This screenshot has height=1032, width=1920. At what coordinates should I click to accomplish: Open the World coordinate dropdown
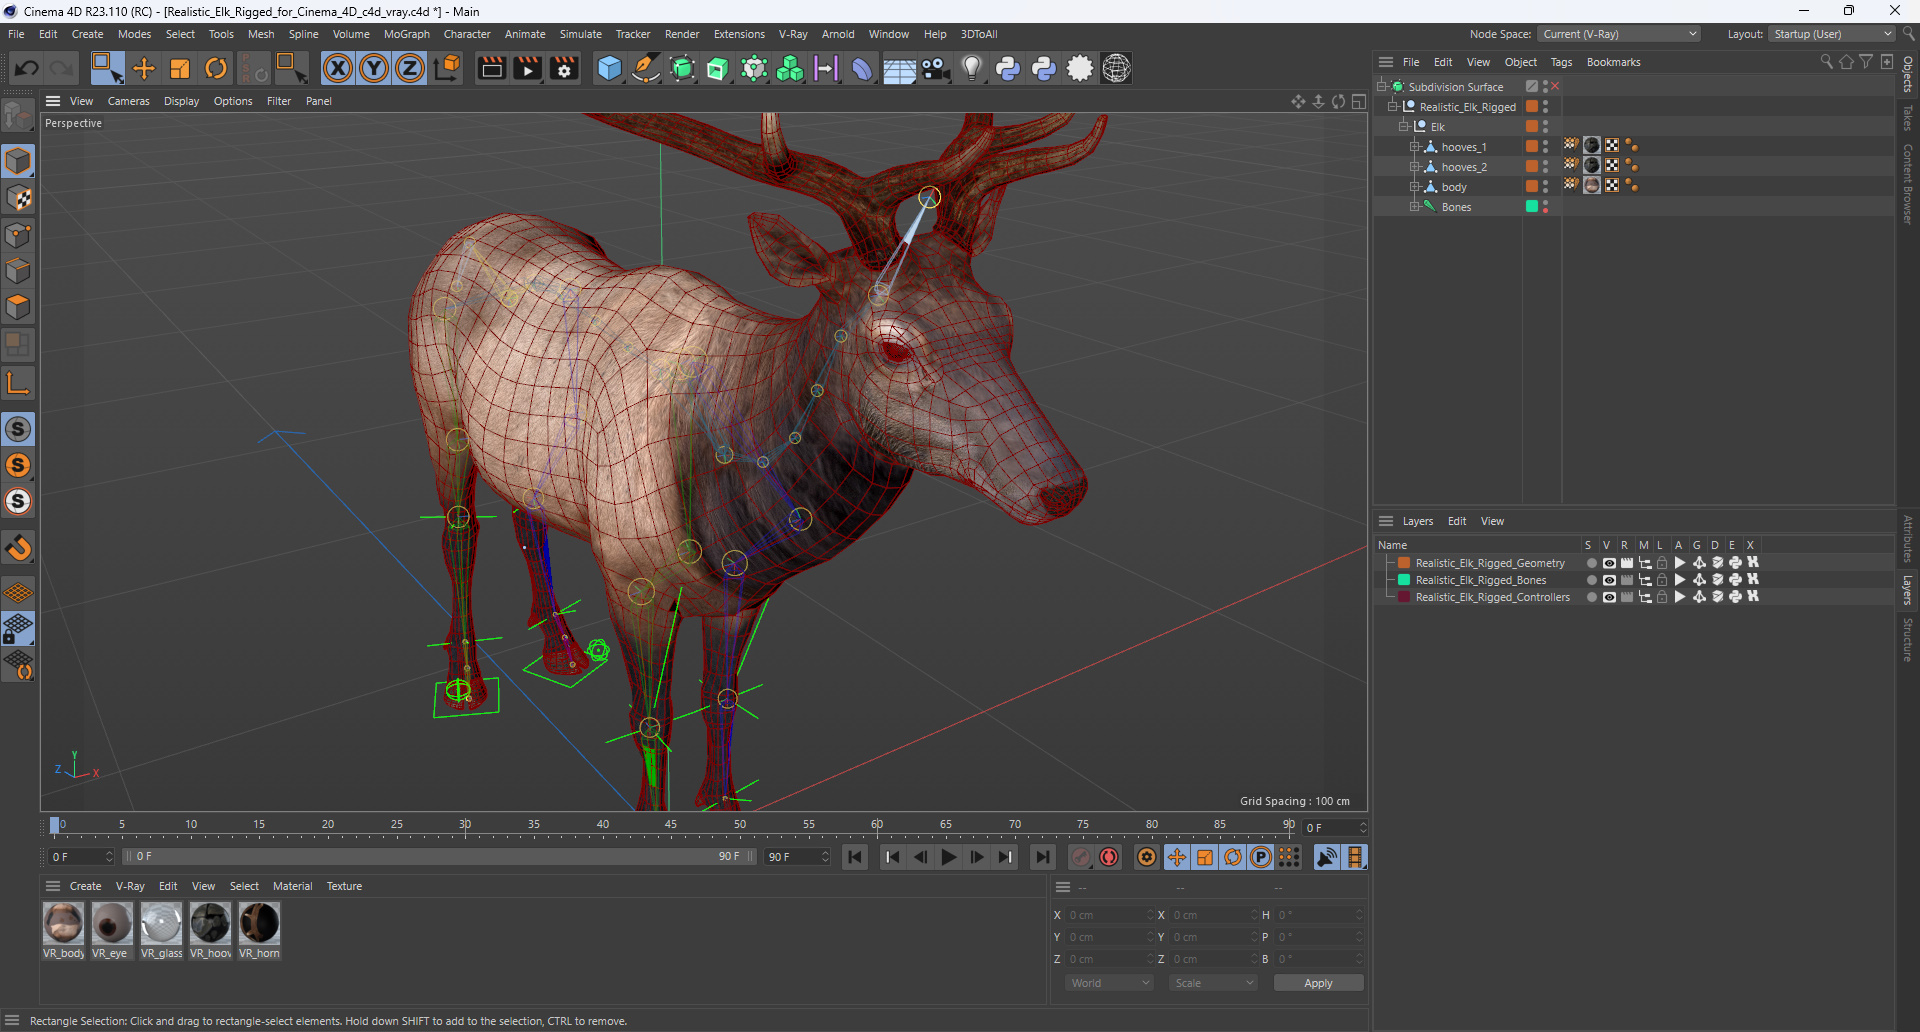(x=1109, y=983)
